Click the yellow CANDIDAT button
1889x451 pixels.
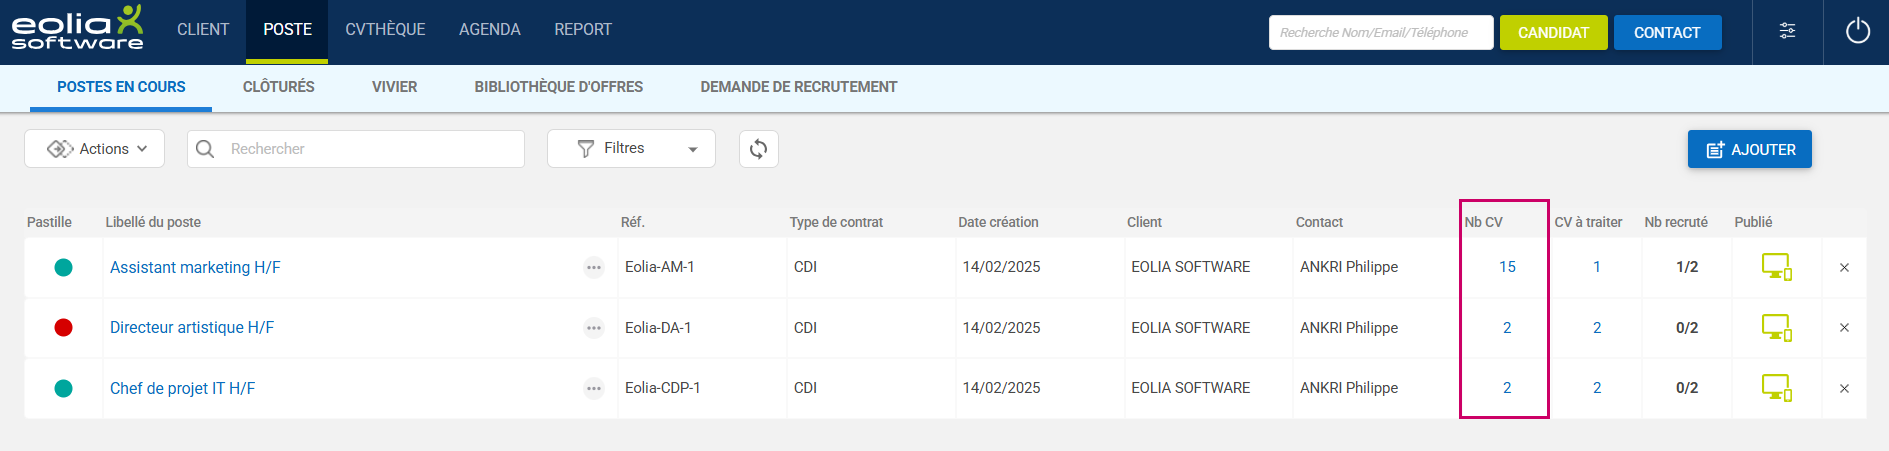(1553, 32)
